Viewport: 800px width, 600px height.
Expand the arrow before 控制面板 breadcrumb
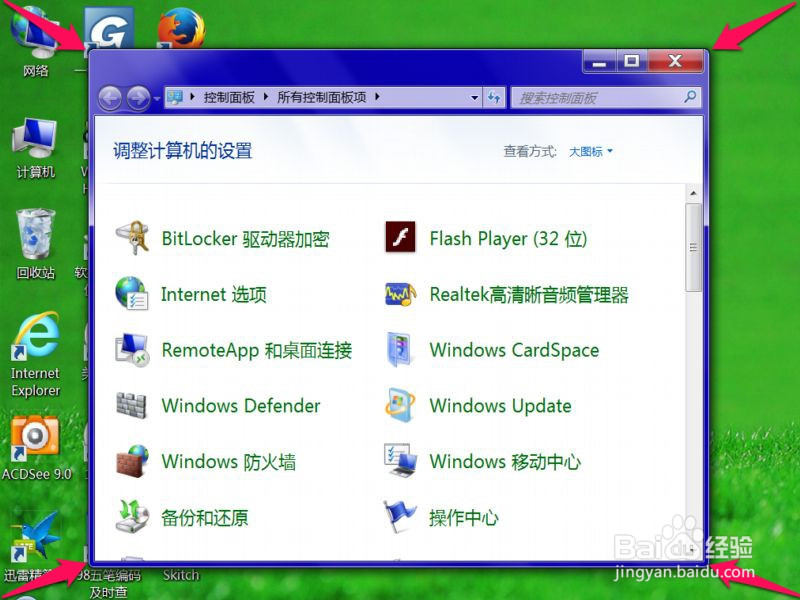click(192, 96)
